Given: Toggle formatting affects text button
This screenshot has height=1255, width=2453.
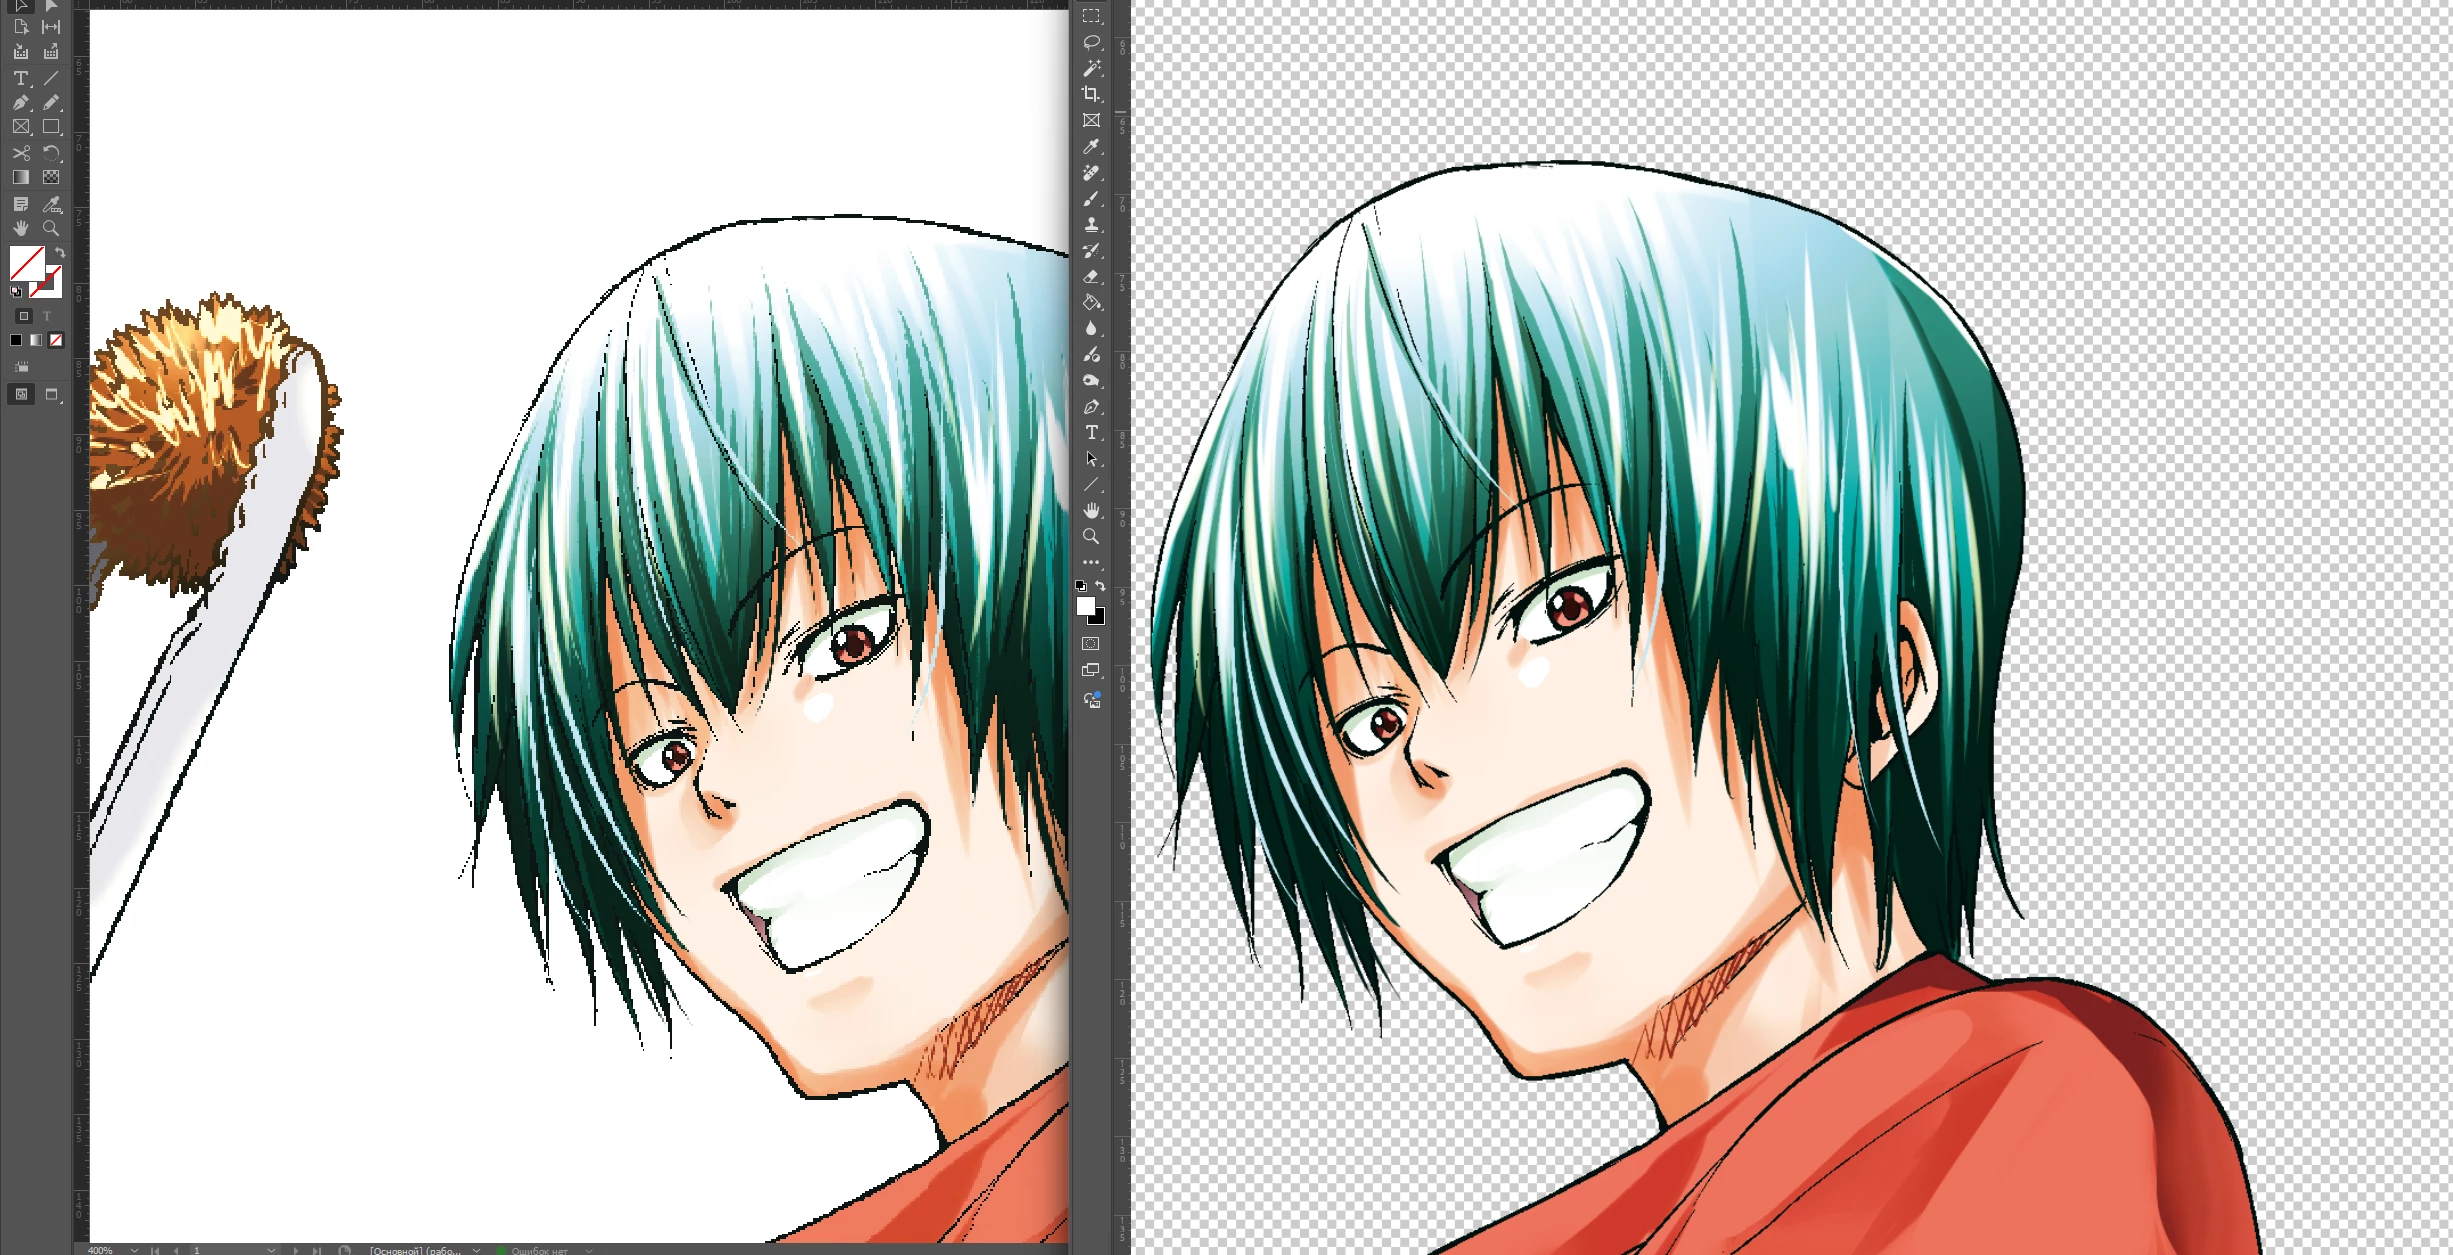Looking at the screenshot, I should (x=46, y=316).
